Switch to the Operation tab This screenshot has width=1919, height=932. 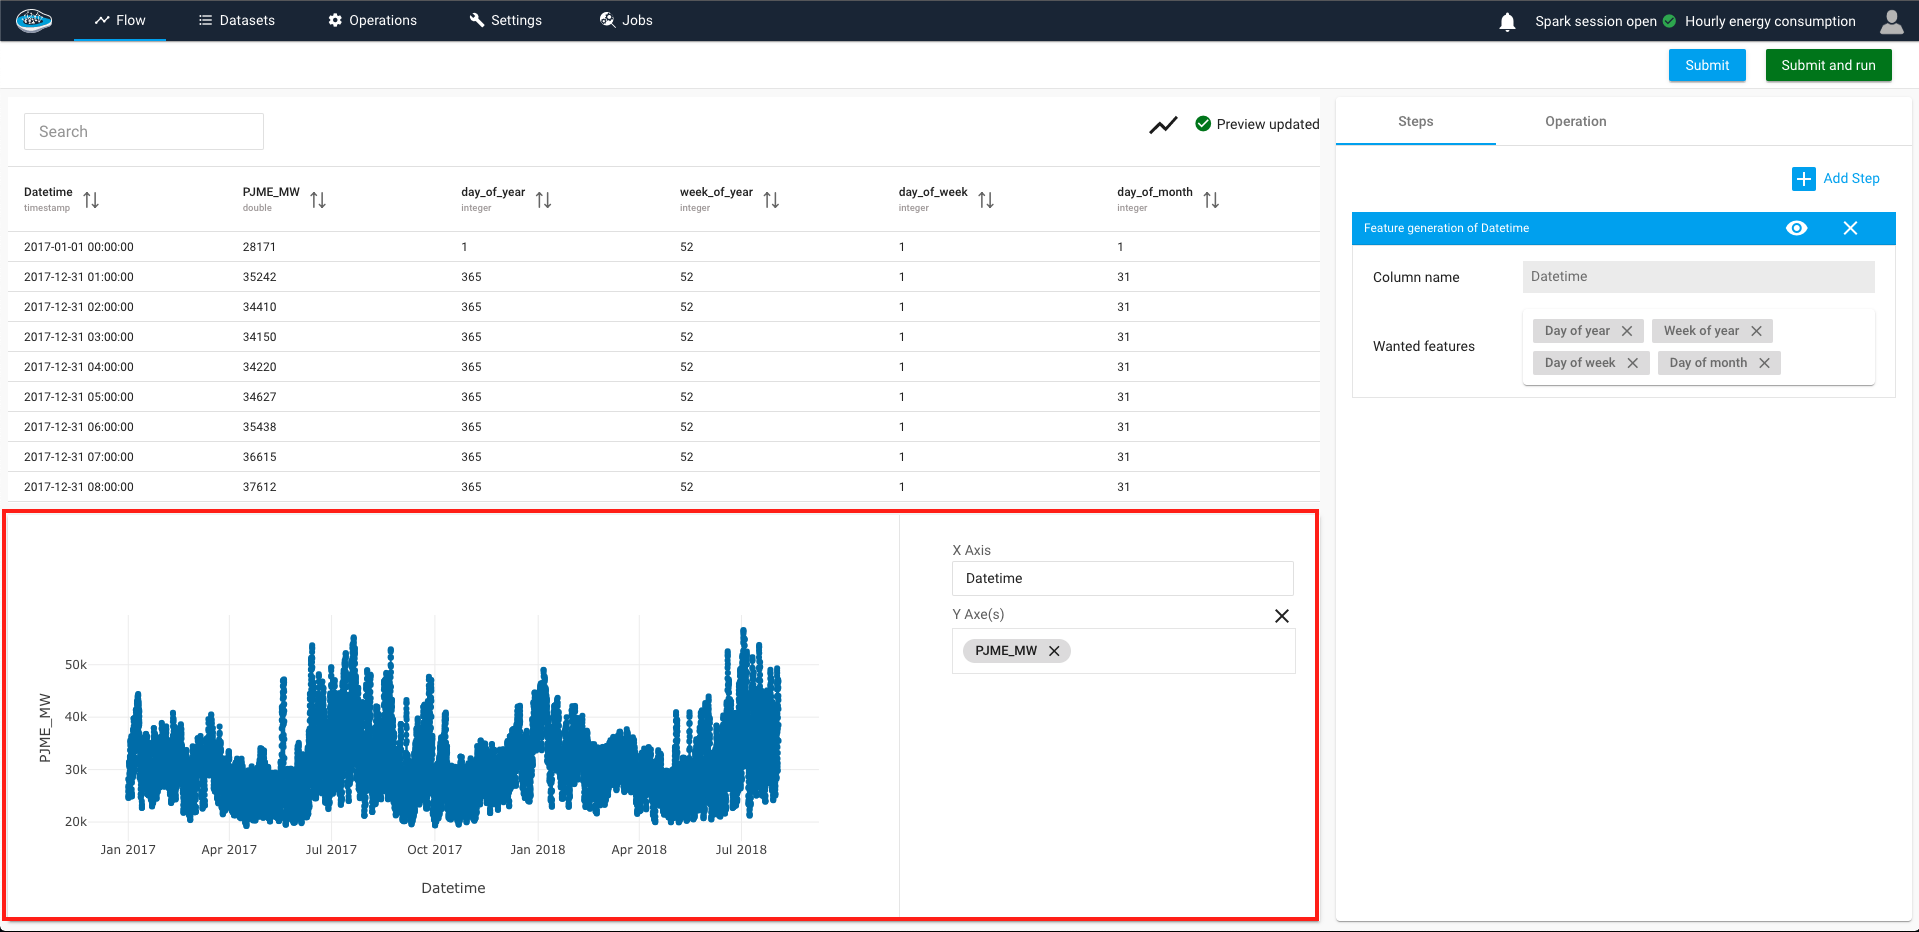(x=1575, y=121)
